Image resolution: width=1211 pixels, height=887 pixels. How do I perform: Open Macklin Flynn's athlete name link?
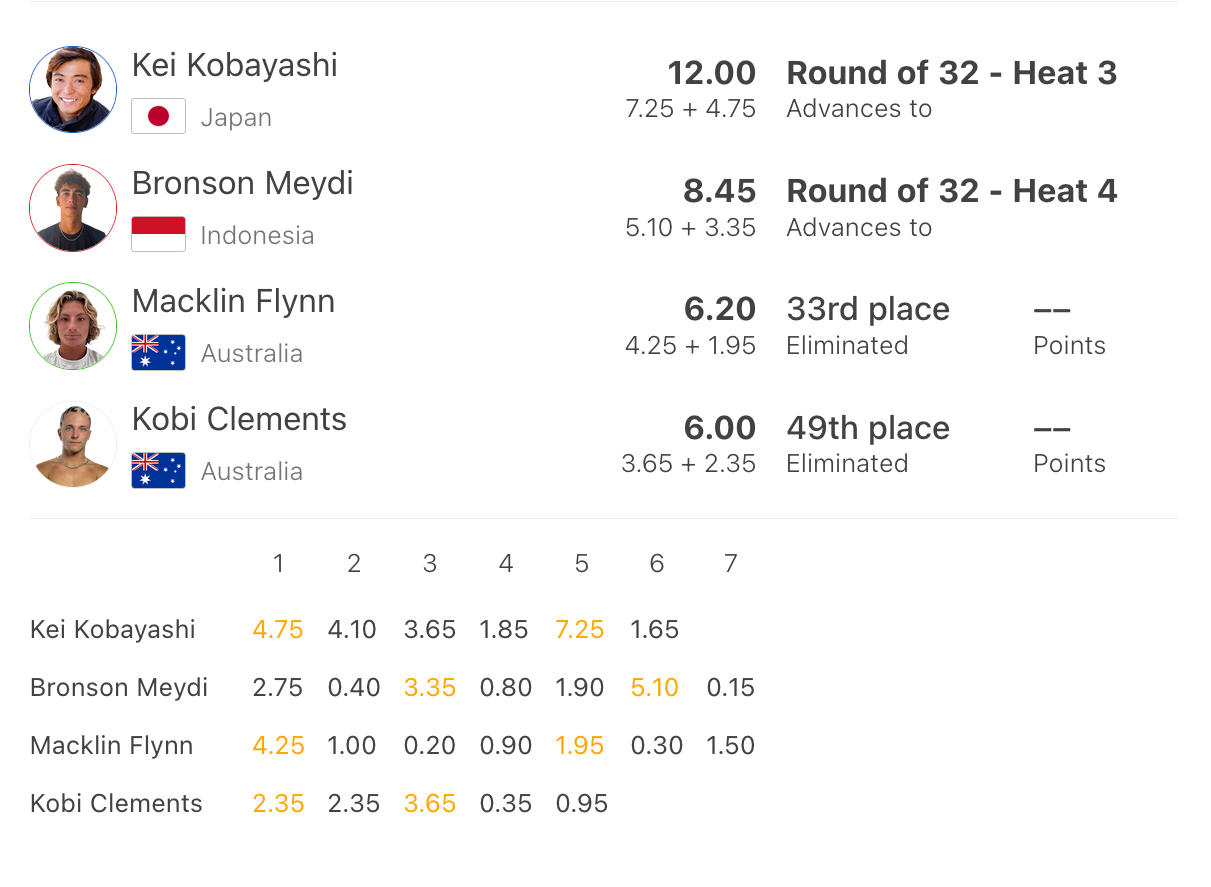coord(233,302)
